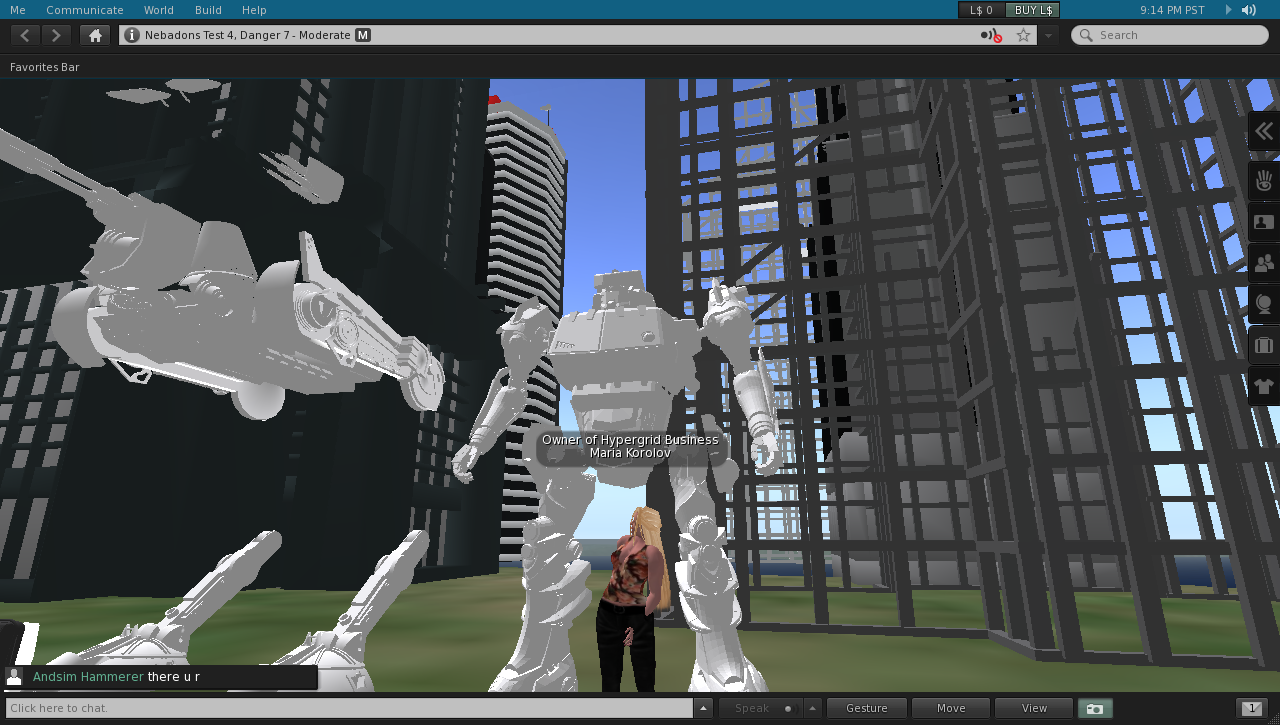The image size is (1280, 725).
Task: Take a snapshot with the camera button
Action: coord(1095,708)
